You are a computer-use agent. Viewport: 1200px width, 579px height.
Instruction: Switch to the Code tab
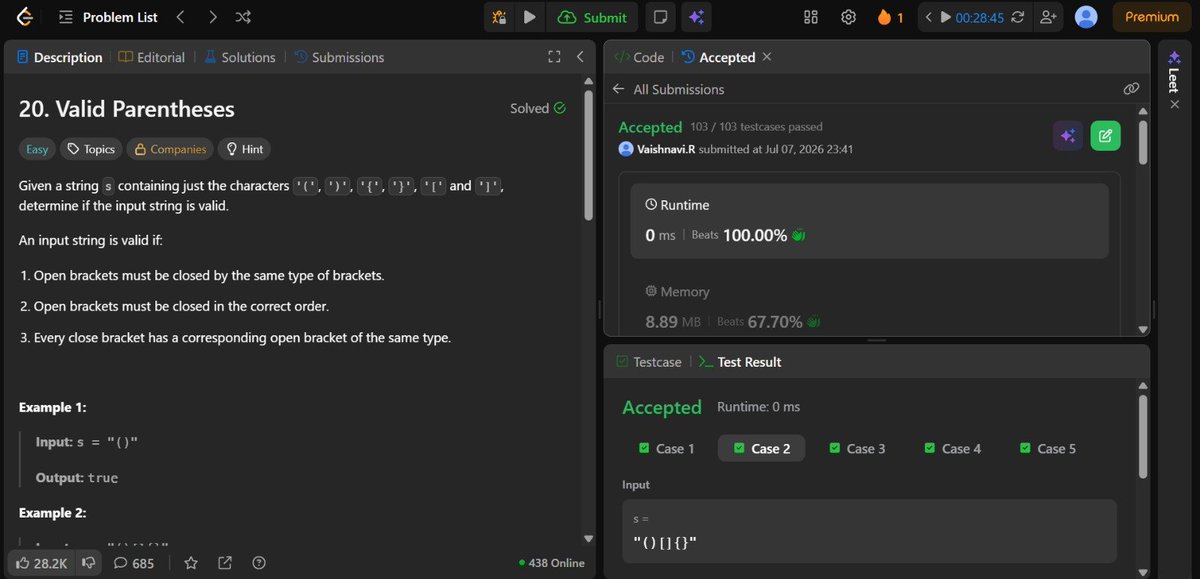[x=639, y=57]
